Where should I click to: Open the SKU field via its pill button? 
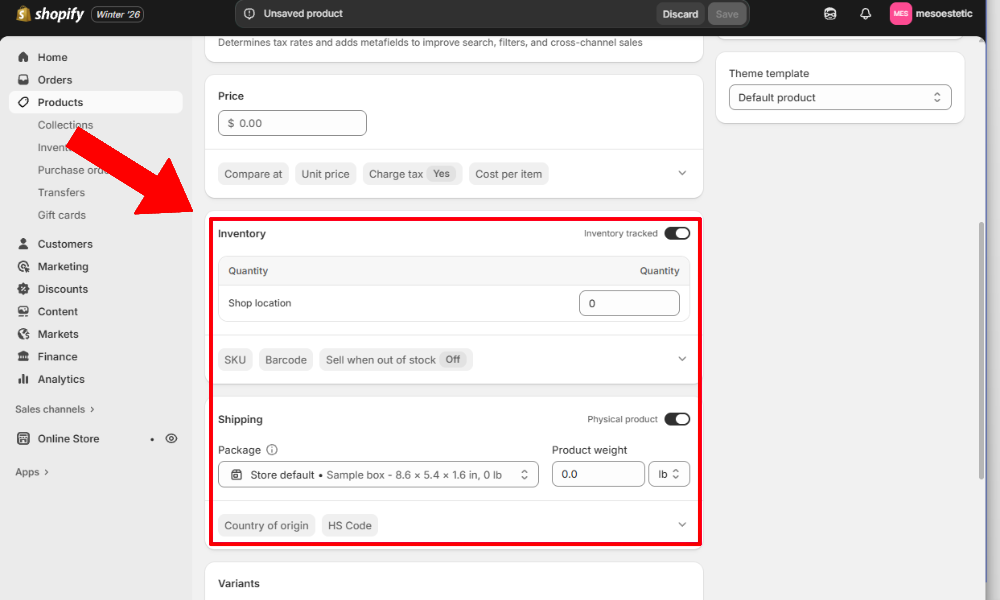(x=235, y=358)
